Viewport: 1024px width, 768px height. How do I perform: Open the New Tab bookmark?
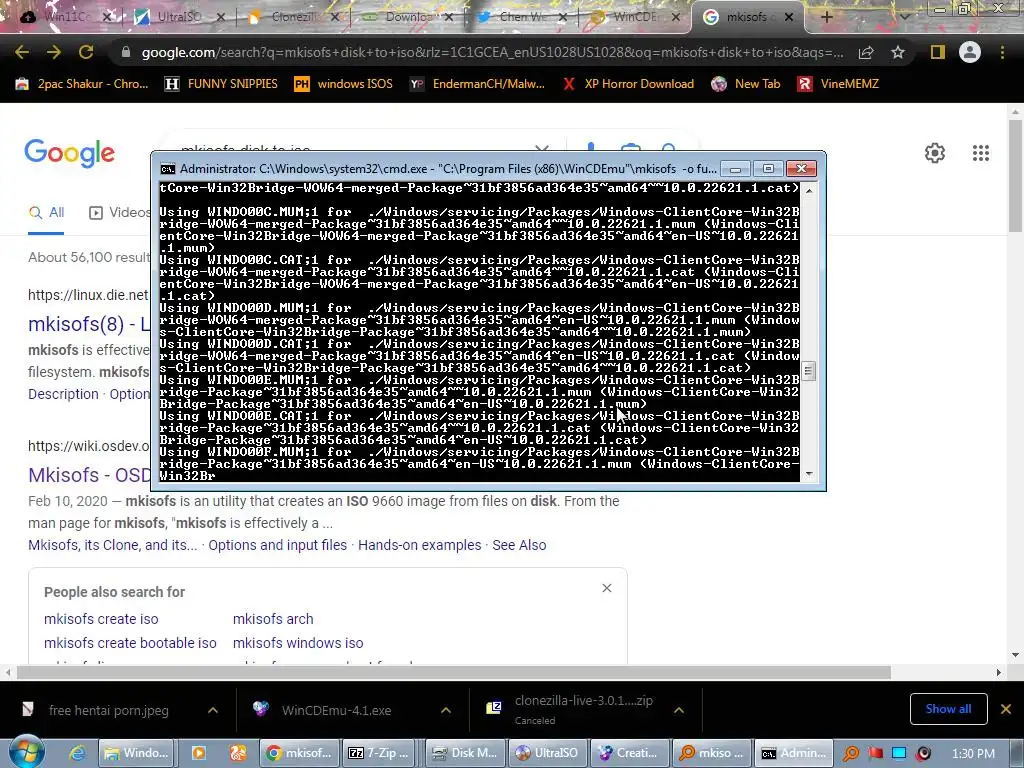point(746,84)
